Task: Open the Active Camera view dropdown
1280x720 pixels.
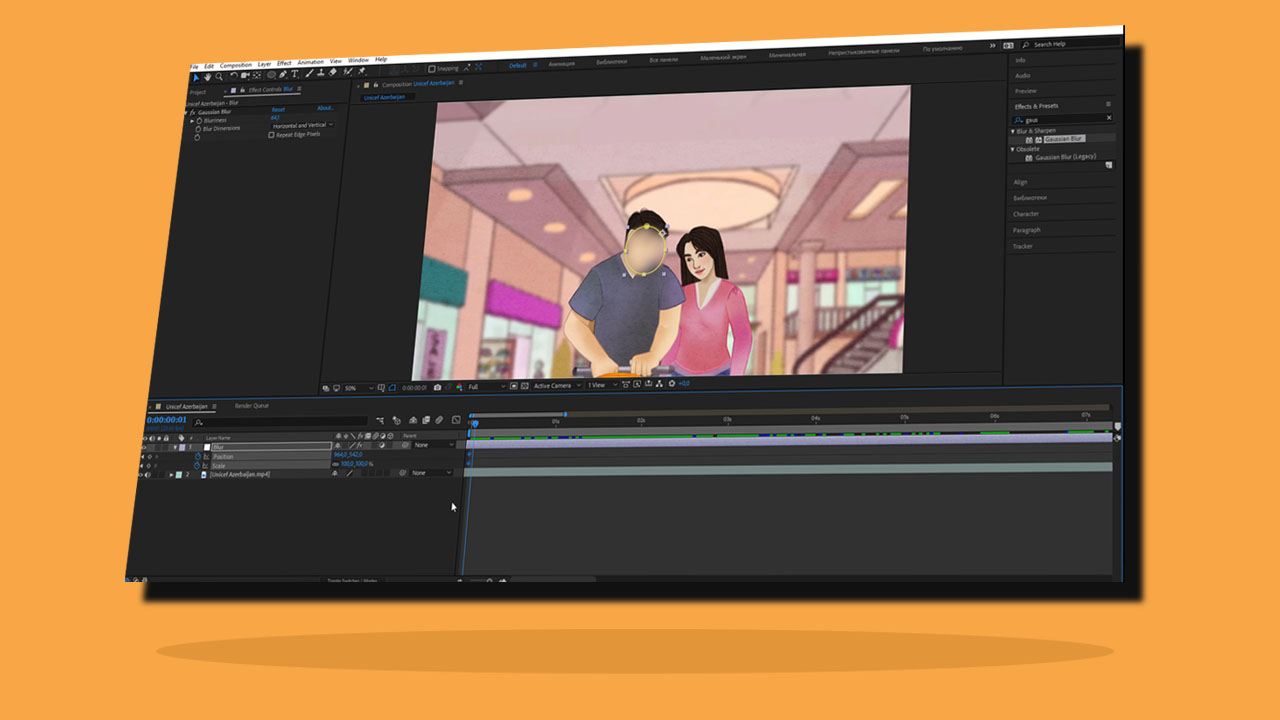Action: [x=554, y=385]
